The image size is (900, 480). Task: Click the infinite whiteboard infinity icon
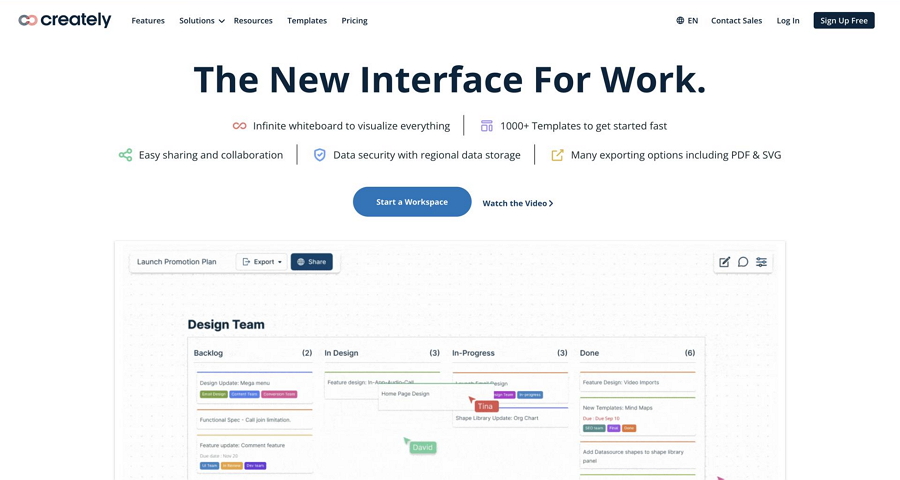coord(239,126)
